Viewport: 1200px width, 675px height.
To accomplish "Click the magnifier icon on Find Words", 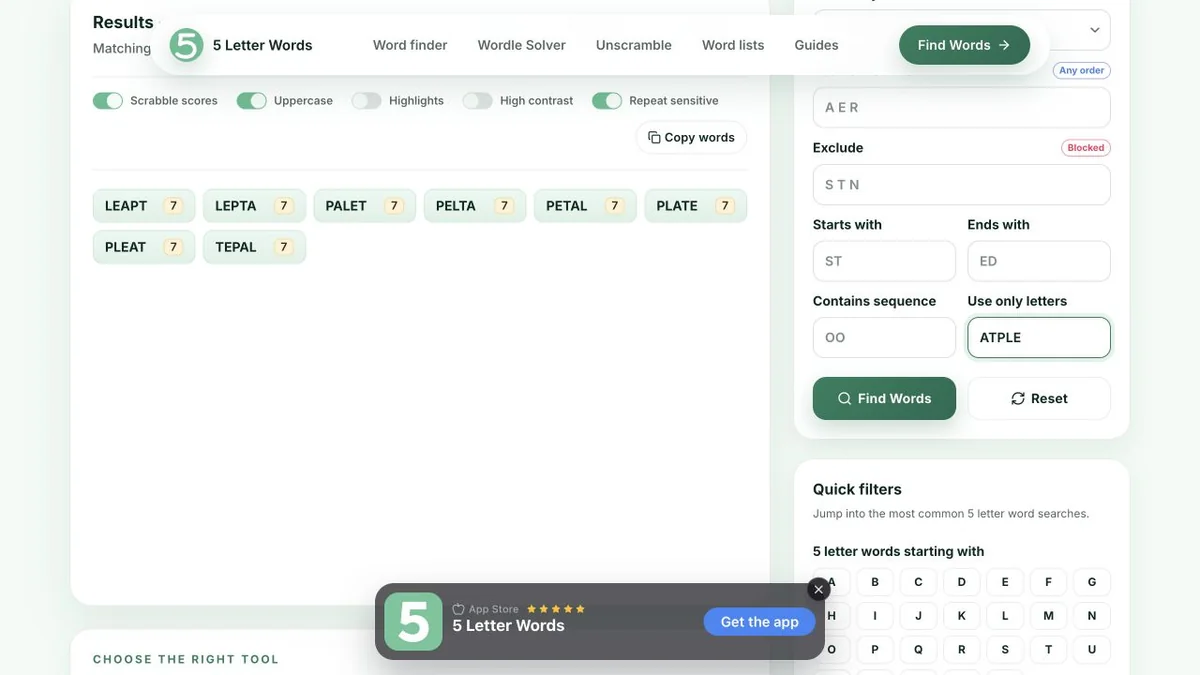I will click(845, 398).
